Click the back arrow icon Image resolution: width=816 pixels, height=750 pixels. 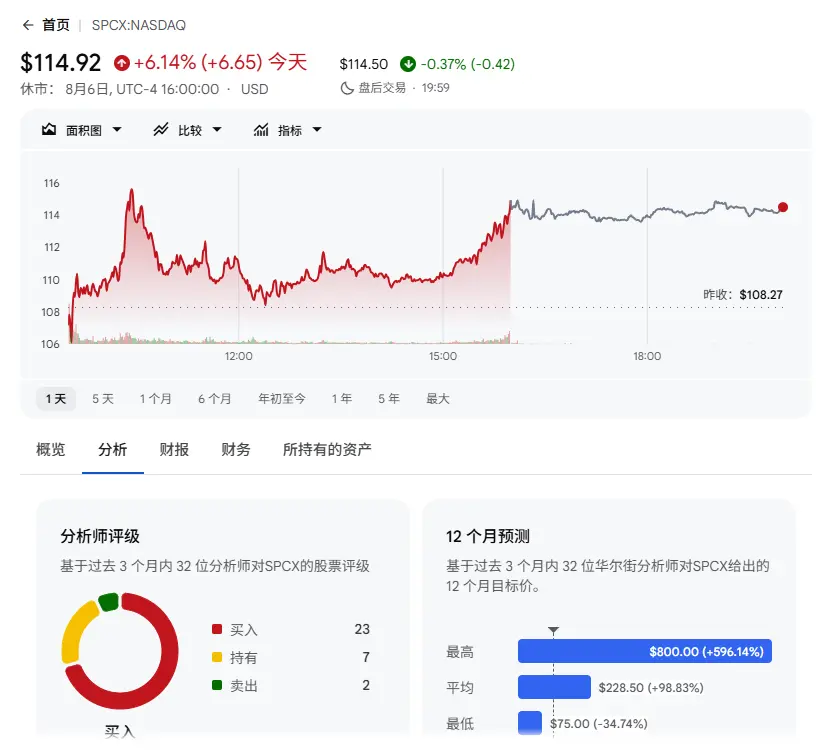click(28, 25)
